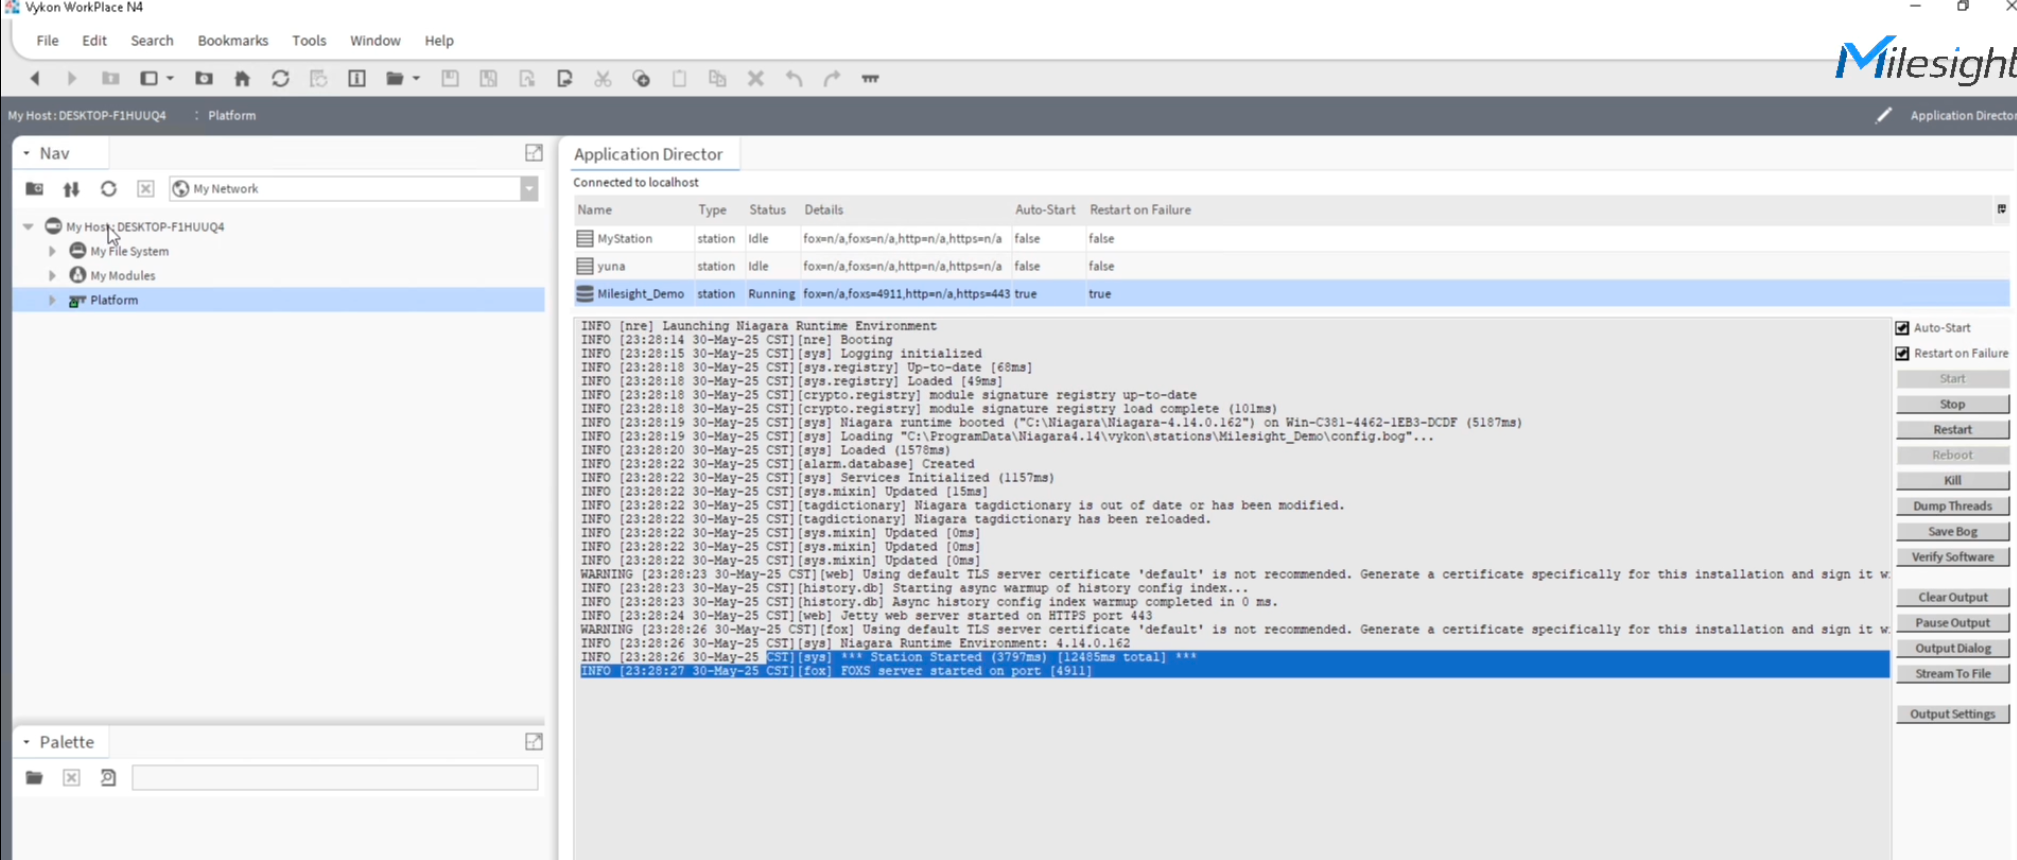Click the Output Settings button
2017x860 pixels.
coord(1952,714)
